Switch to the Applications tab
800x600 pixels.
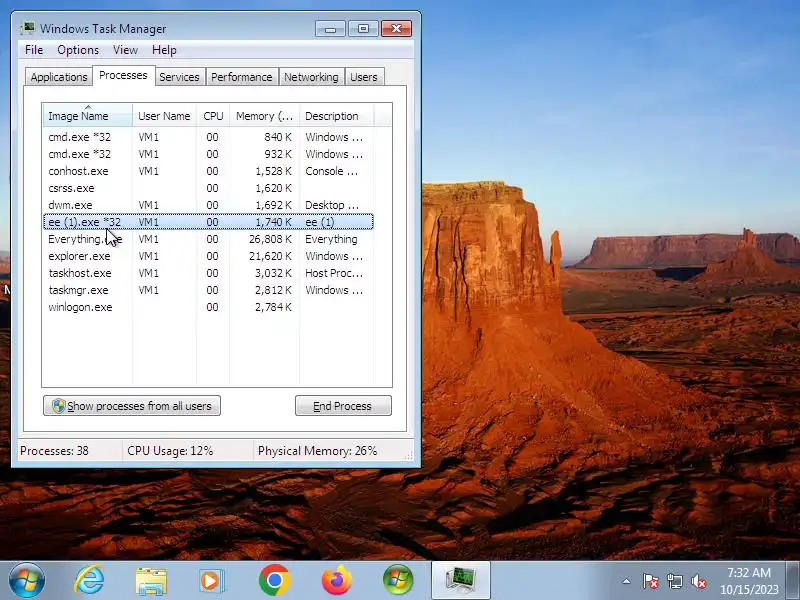click(x=59, y=77)
